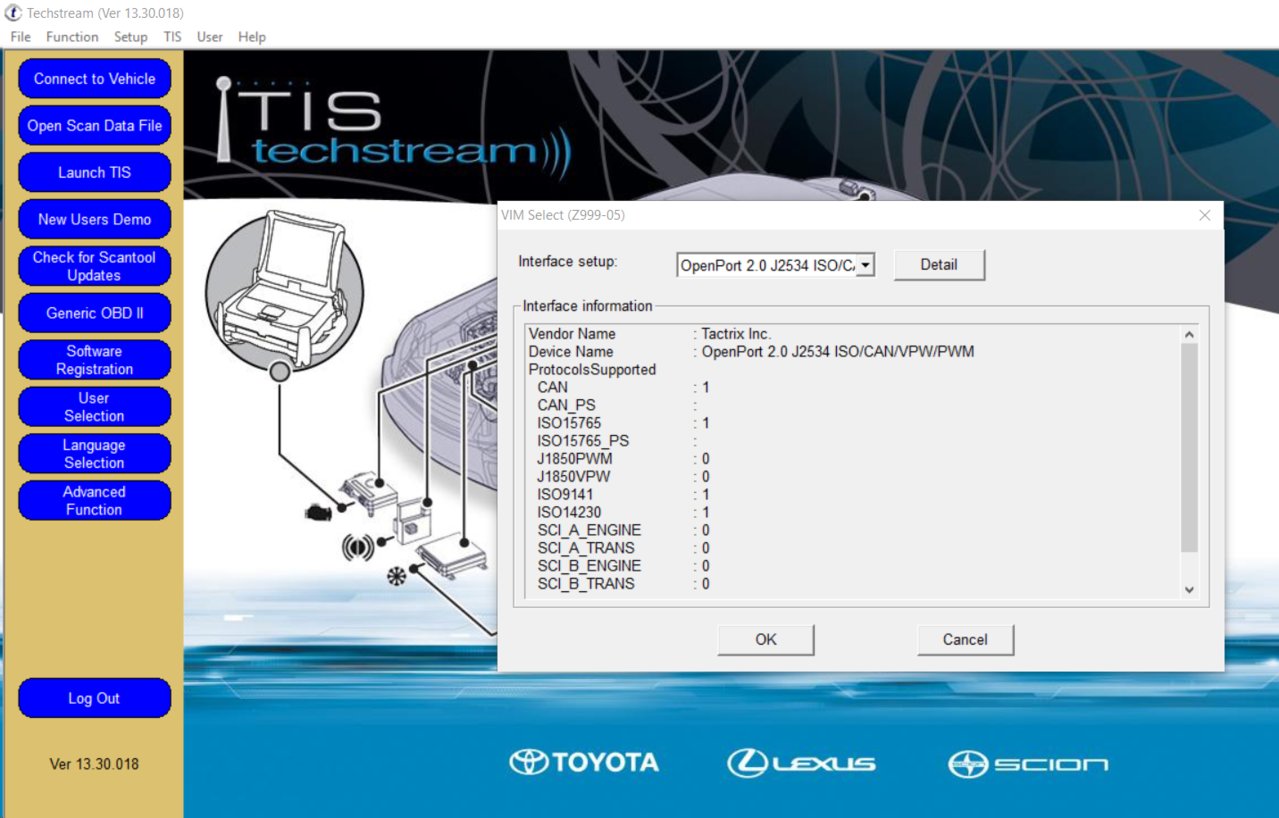Open the TIS menu
Image resolution: width=1279 pixels, height=818 pixels.
(173, 37)
